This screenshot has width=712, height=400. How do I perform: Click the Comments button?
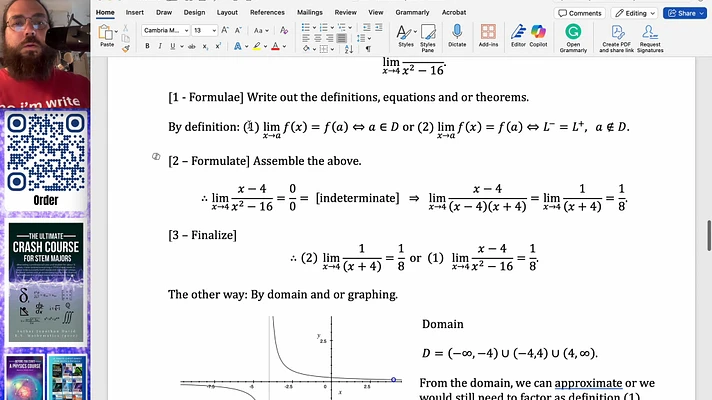[579, 13]
